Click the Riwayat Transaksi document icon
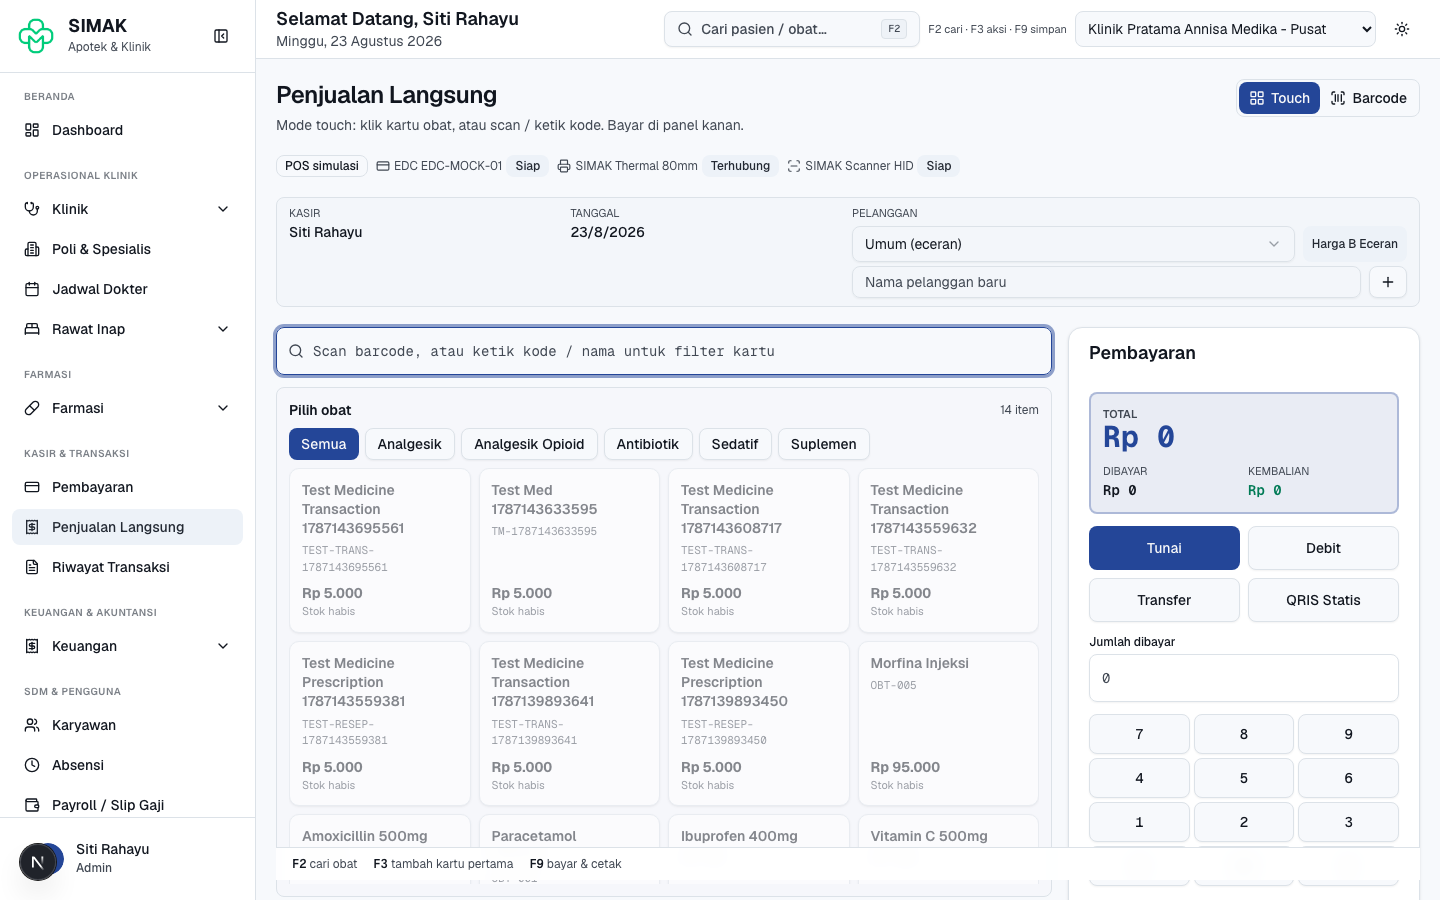This screenshot has height=900, width=1440. pyautogui.click(x=32, y=567)
